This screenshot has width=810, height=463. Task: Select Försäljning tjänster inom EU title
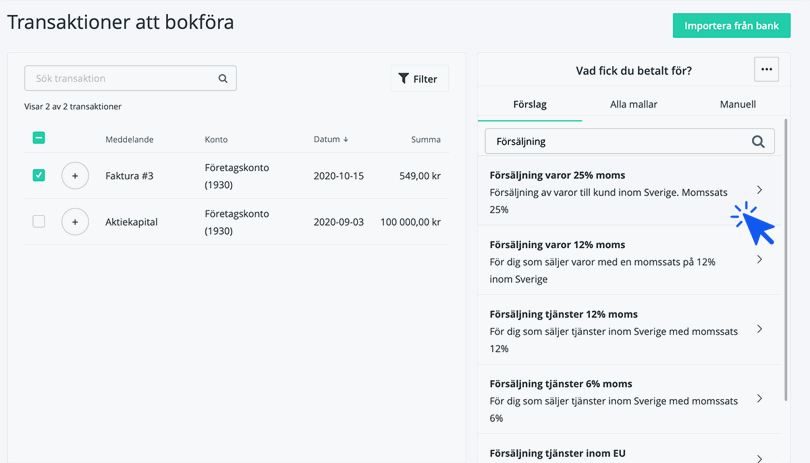tap(557, 453)
